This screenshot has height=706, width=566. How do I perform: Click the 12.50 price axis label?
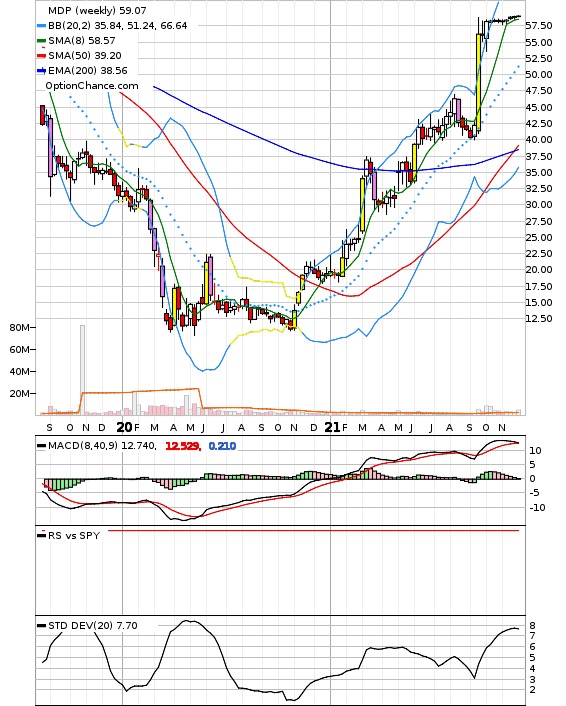pyautogui.click(x=539, y=319)
